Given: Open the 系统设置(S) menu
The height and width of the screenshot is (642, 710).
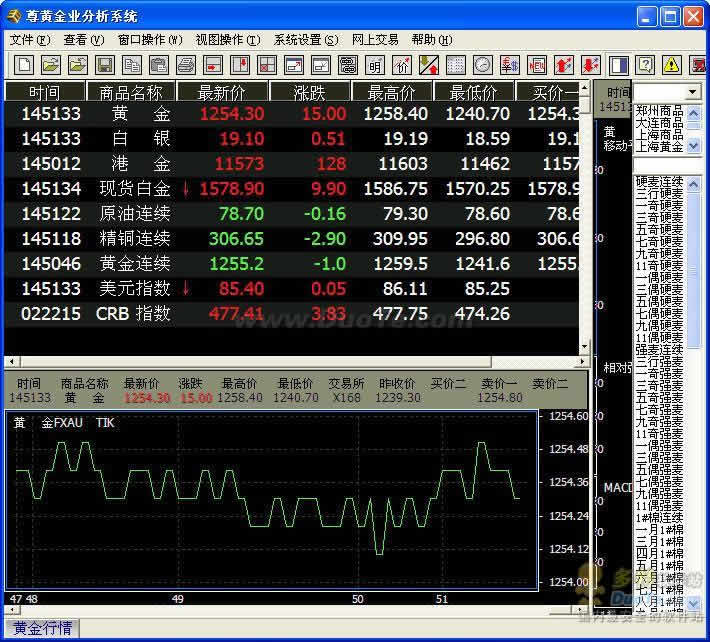Looking at the screenshot, I should 306,40.
